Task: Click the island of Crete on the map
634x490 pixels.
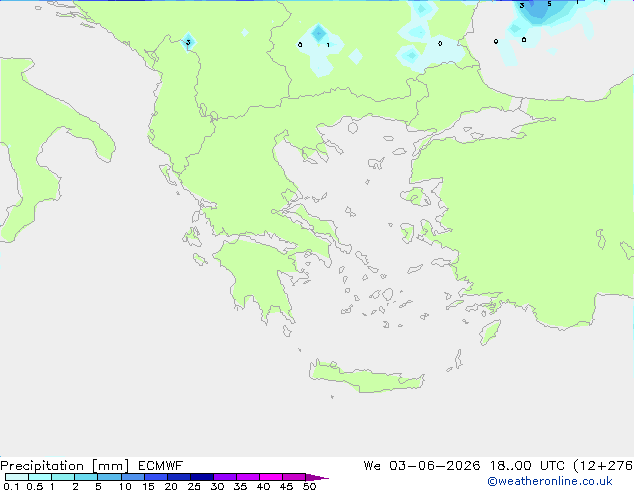Action: (x=366, y=377)
